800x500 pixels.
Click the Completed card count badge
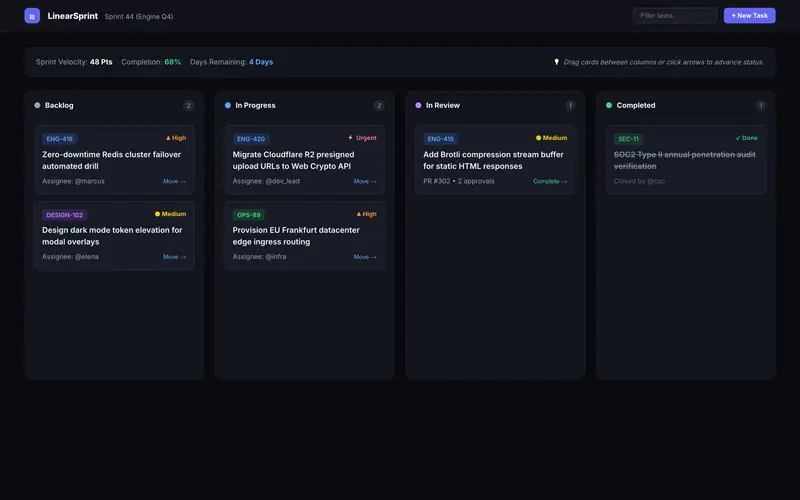click(x=760, y=106)
